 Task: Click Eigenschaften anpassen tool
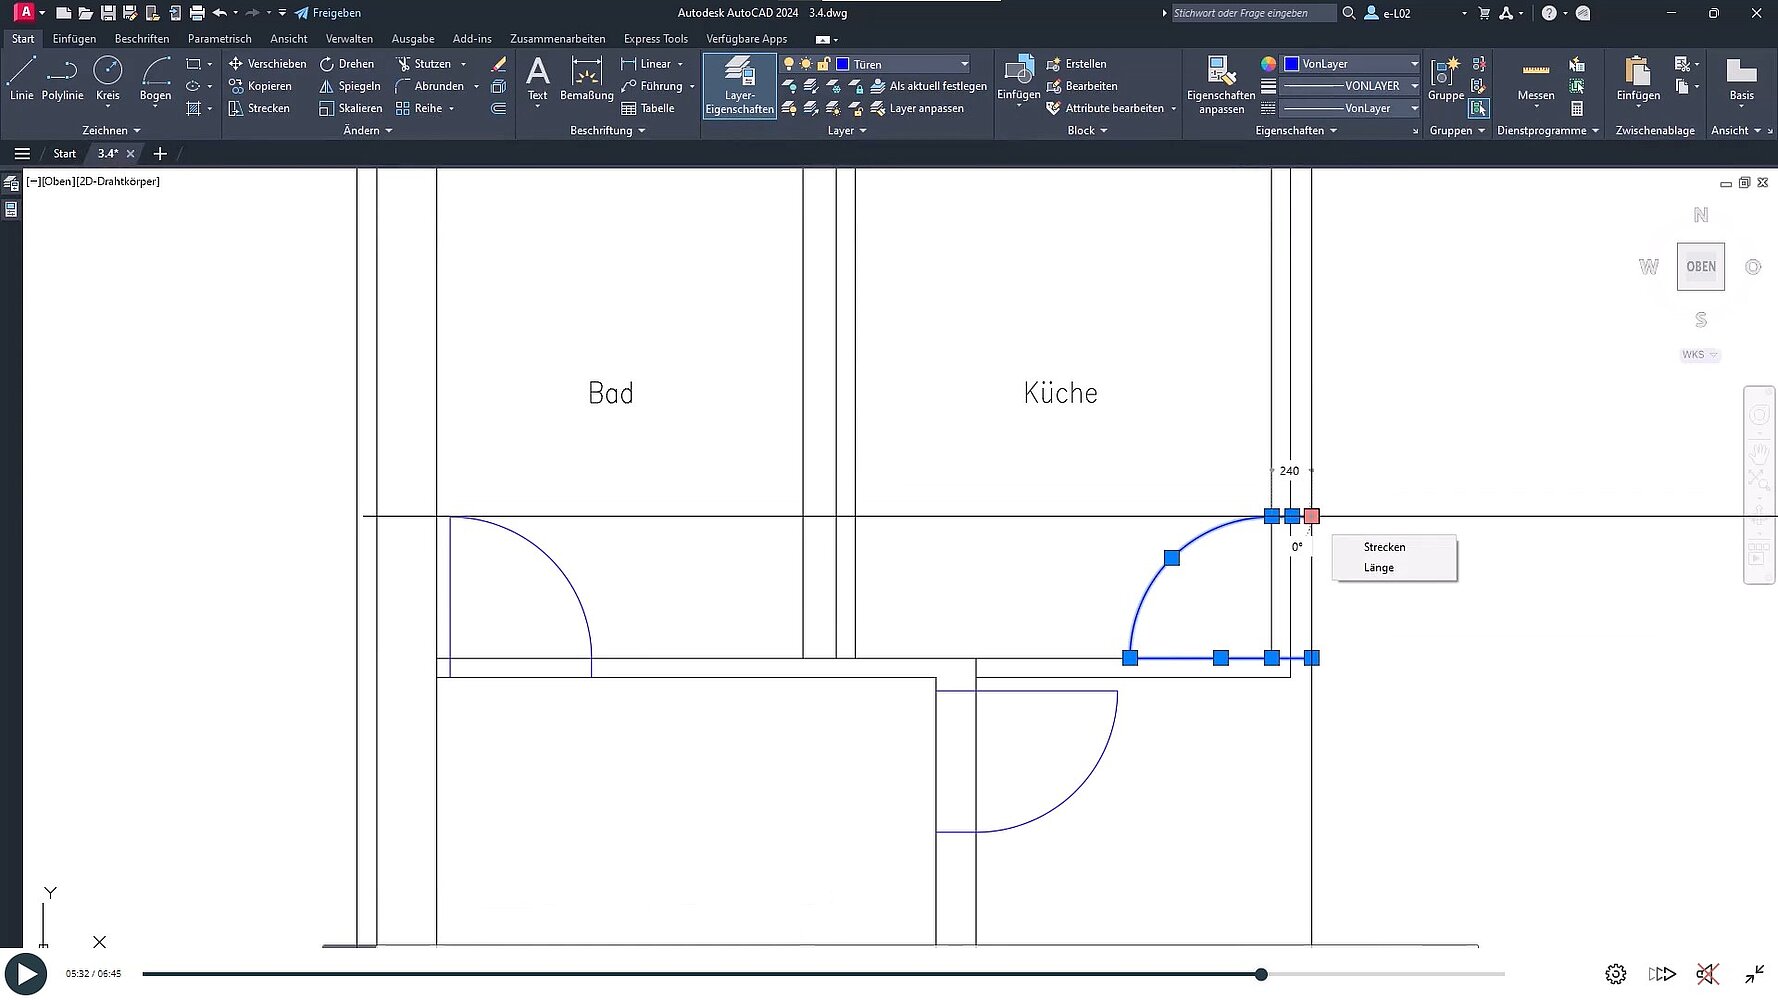coord(1220,85)
